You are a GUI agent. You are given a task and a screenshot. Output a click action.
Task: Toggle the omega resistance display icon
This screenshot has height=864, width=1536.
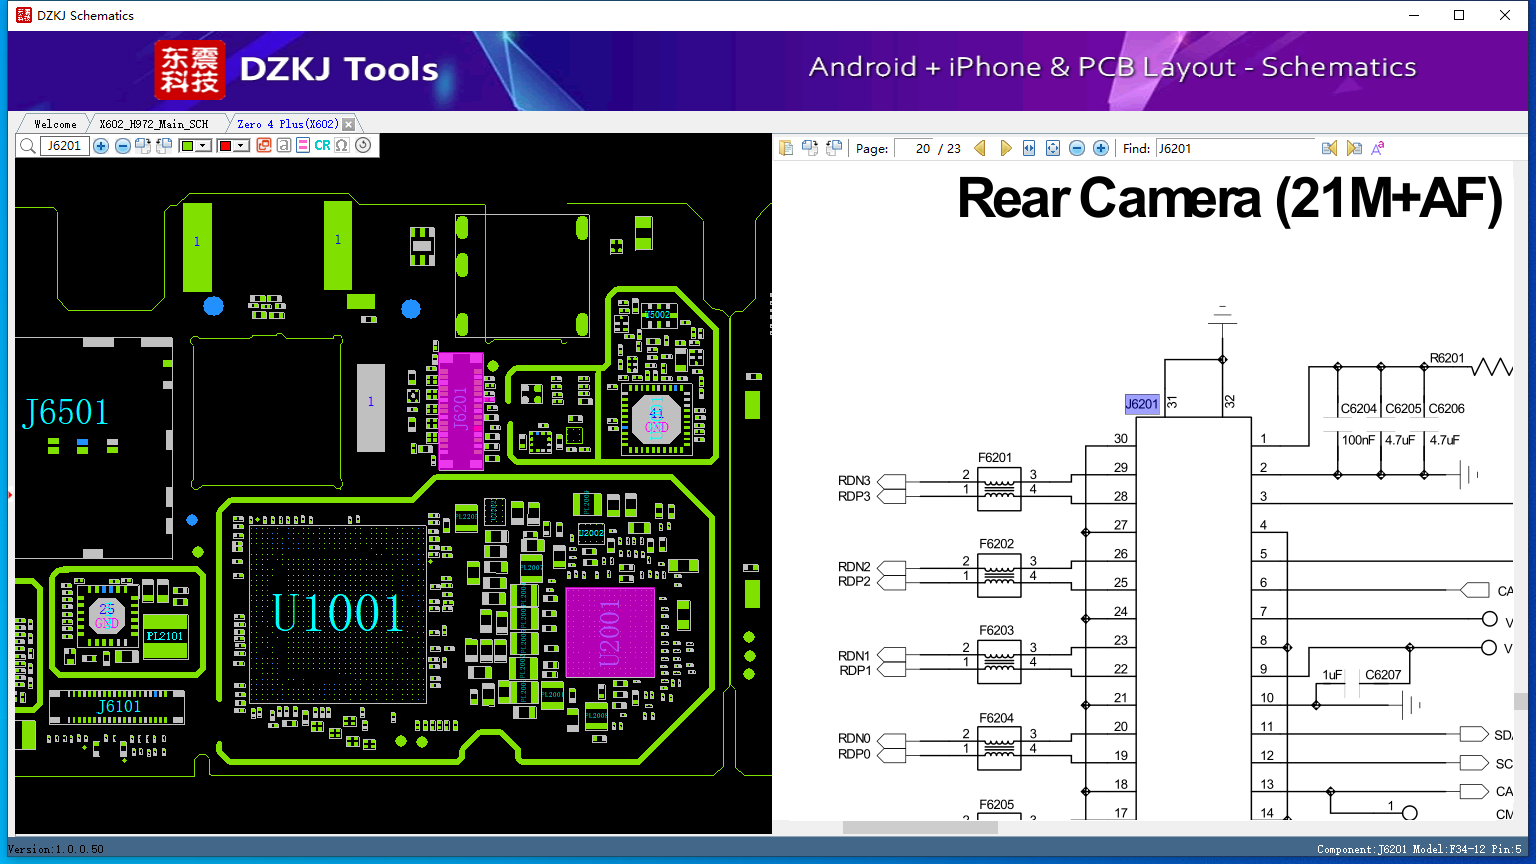342,146
